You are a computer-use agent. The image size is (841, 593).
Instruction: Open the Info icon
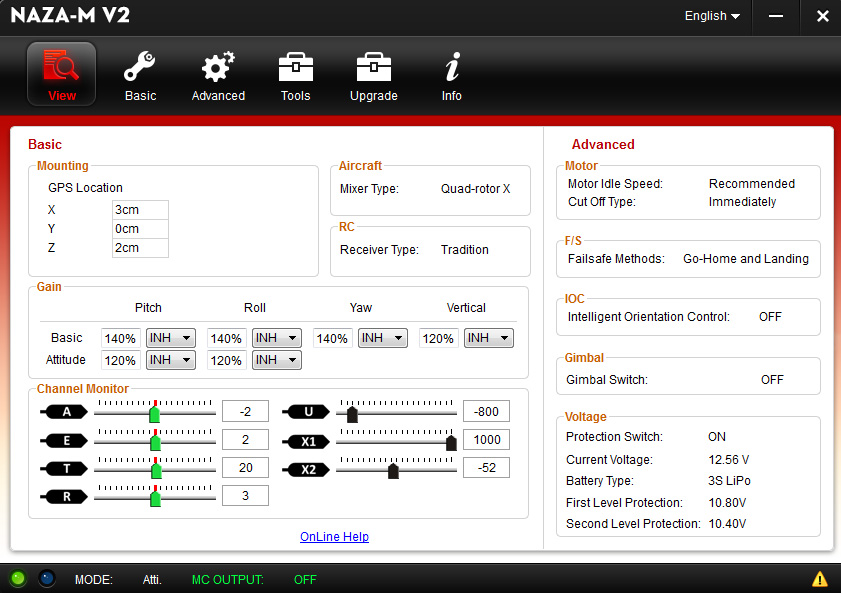click(452, 76)
